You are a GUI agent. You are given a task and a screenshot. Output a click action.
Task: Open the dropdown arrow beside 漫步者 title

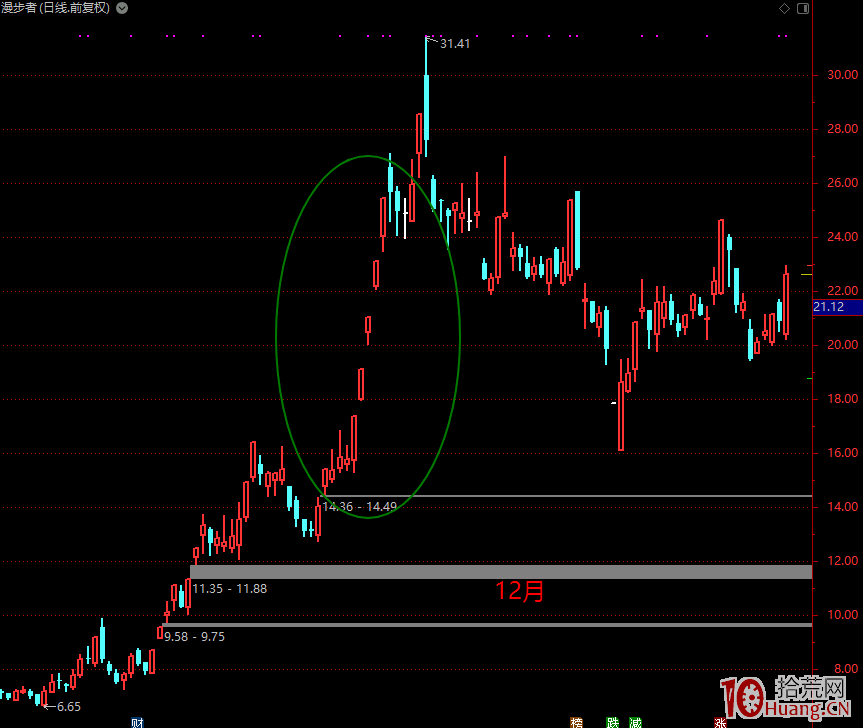click(x=122, y=8)
